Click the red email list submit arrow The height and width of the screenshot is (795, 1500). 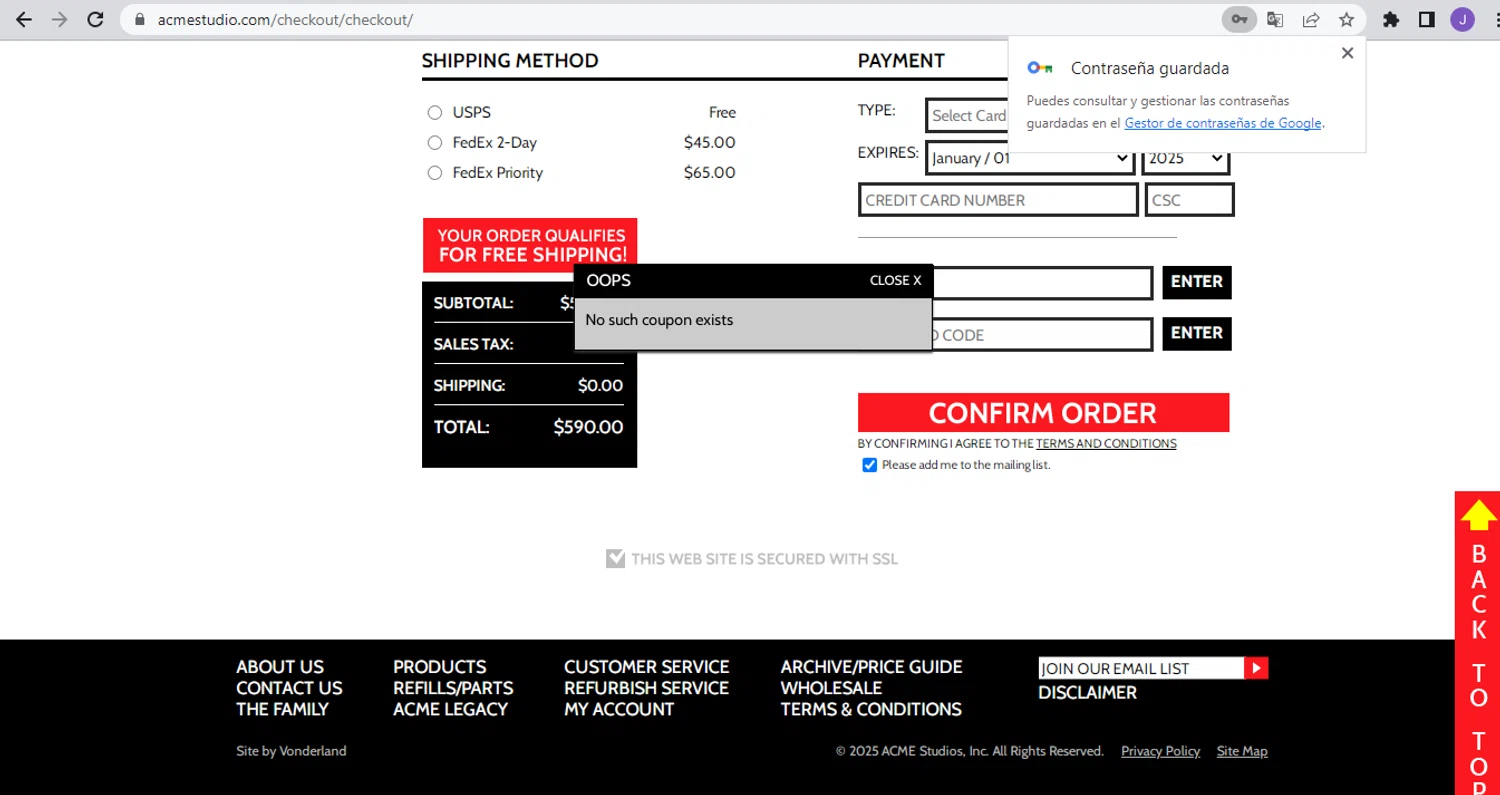1256,668
